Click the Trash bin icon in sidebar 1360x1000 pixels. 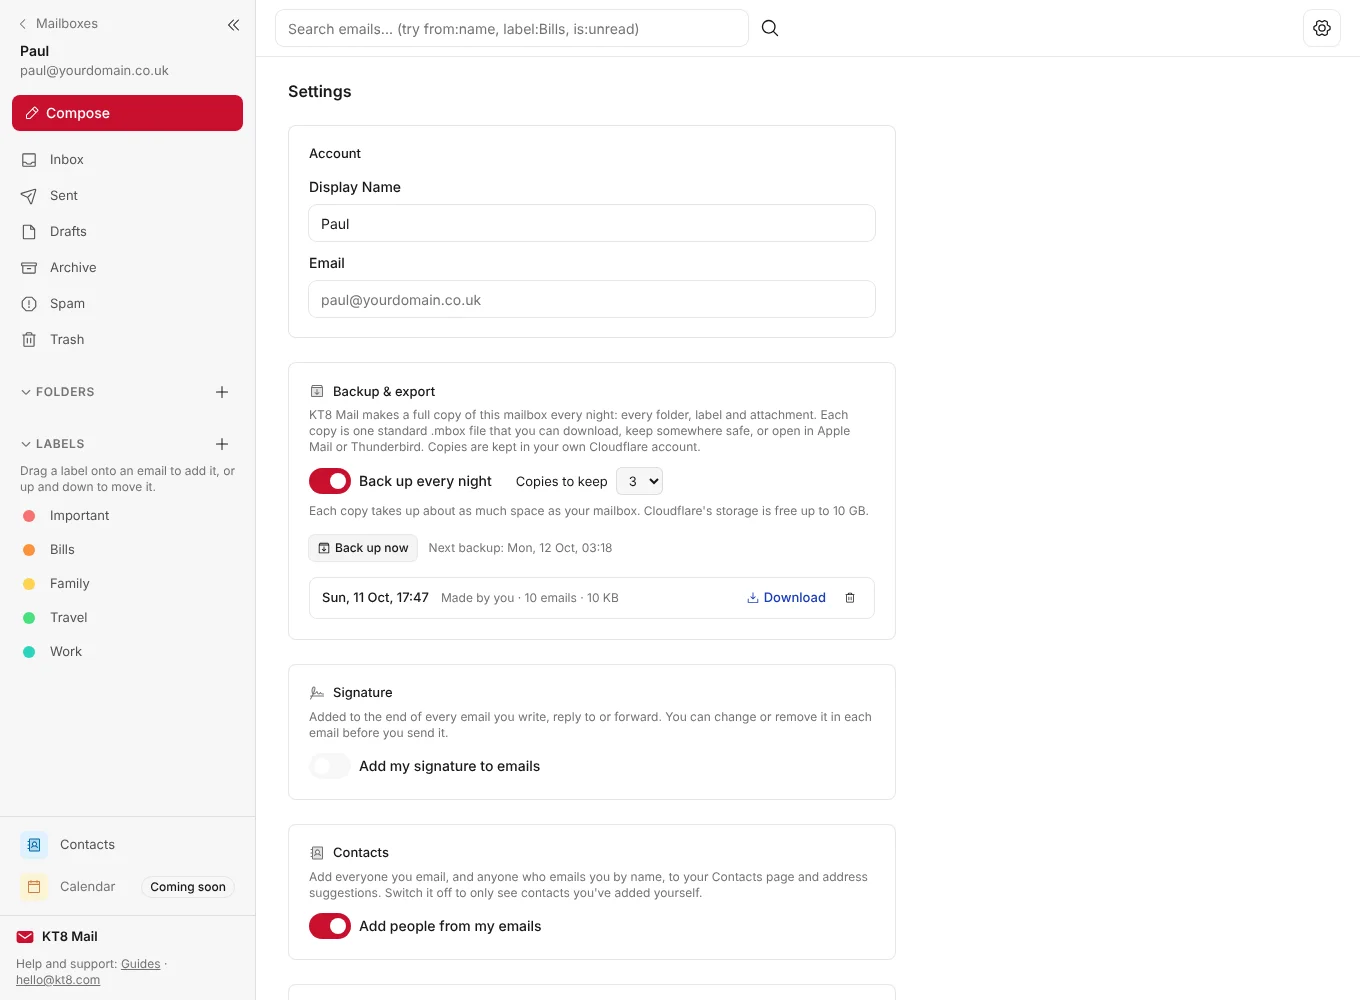pyautogui.click(x=29, y=340)
